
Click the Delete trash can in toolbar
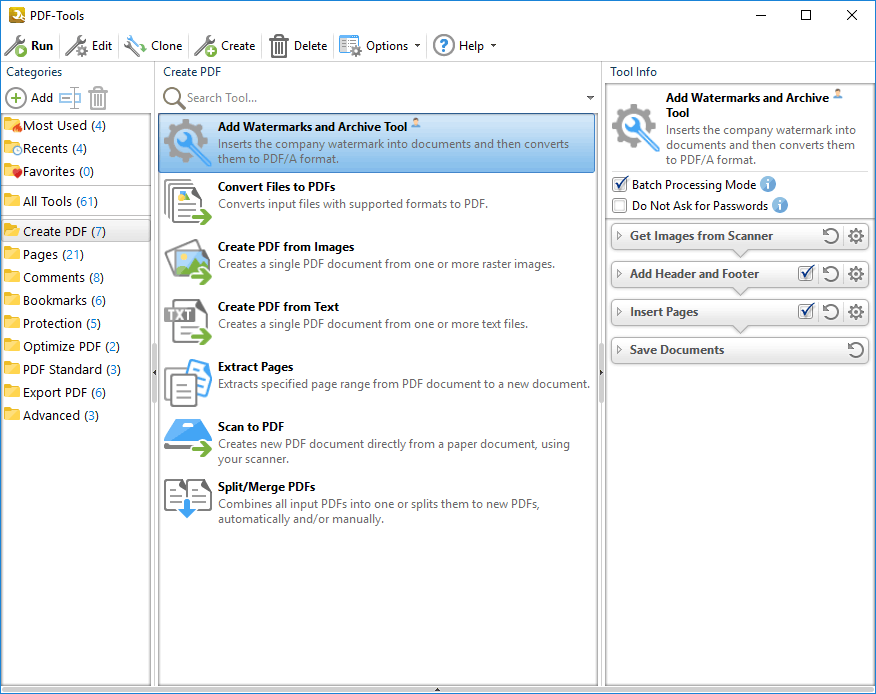[279, 46]
